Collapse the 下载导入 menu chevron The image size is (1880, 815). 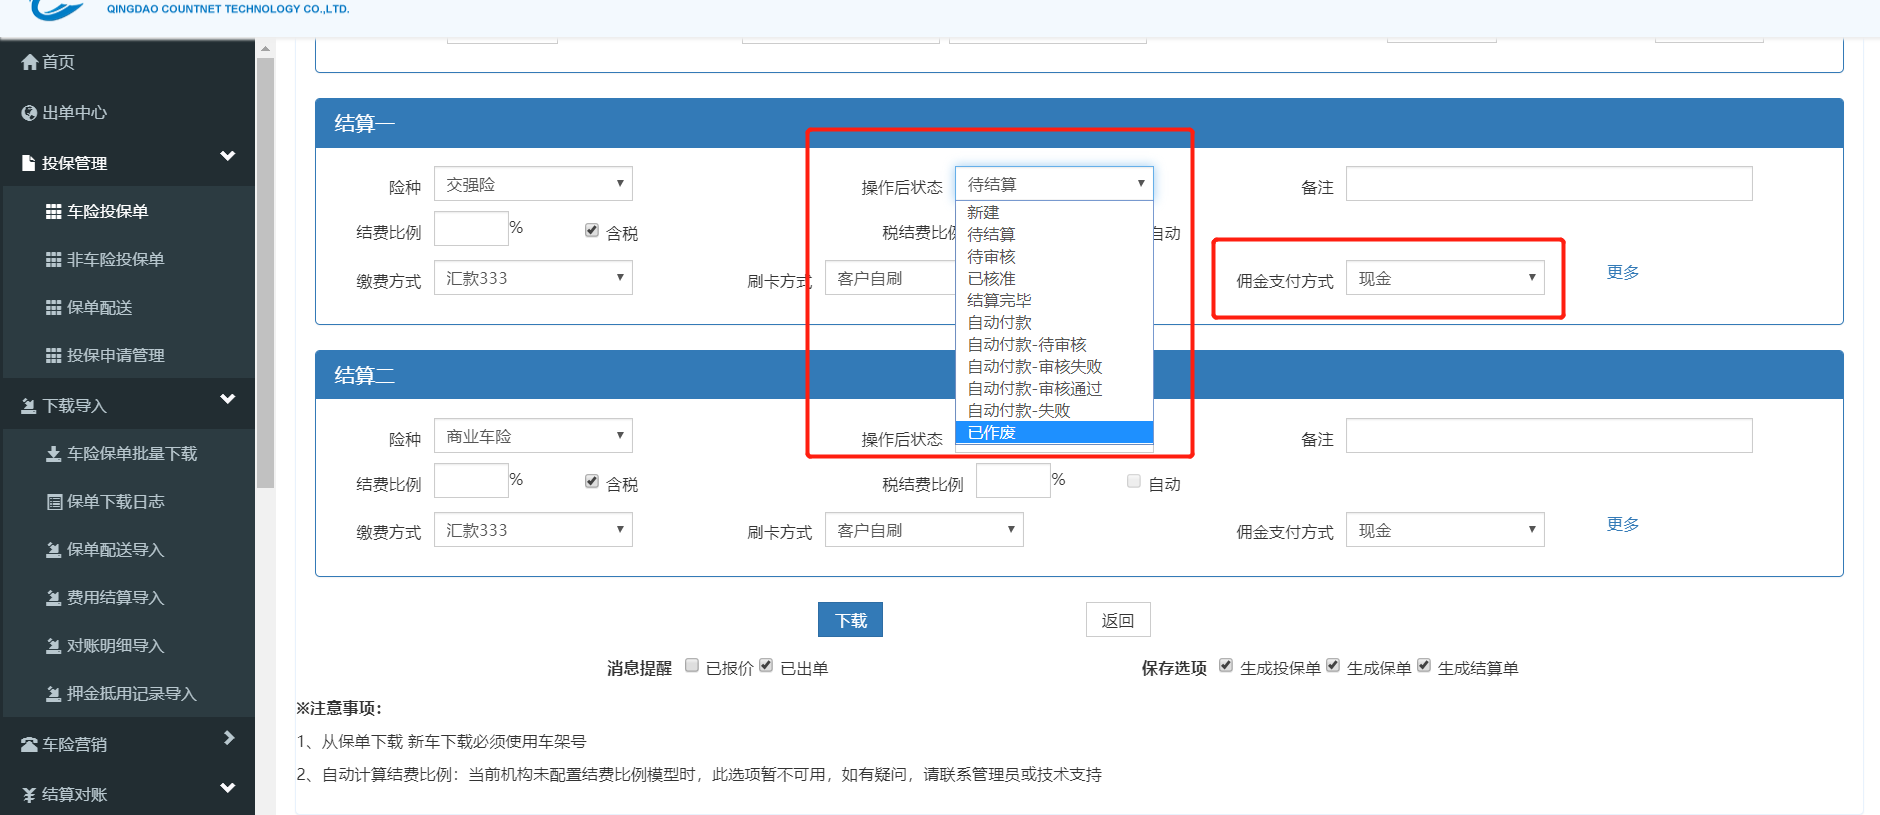click(x=228, y=399)
